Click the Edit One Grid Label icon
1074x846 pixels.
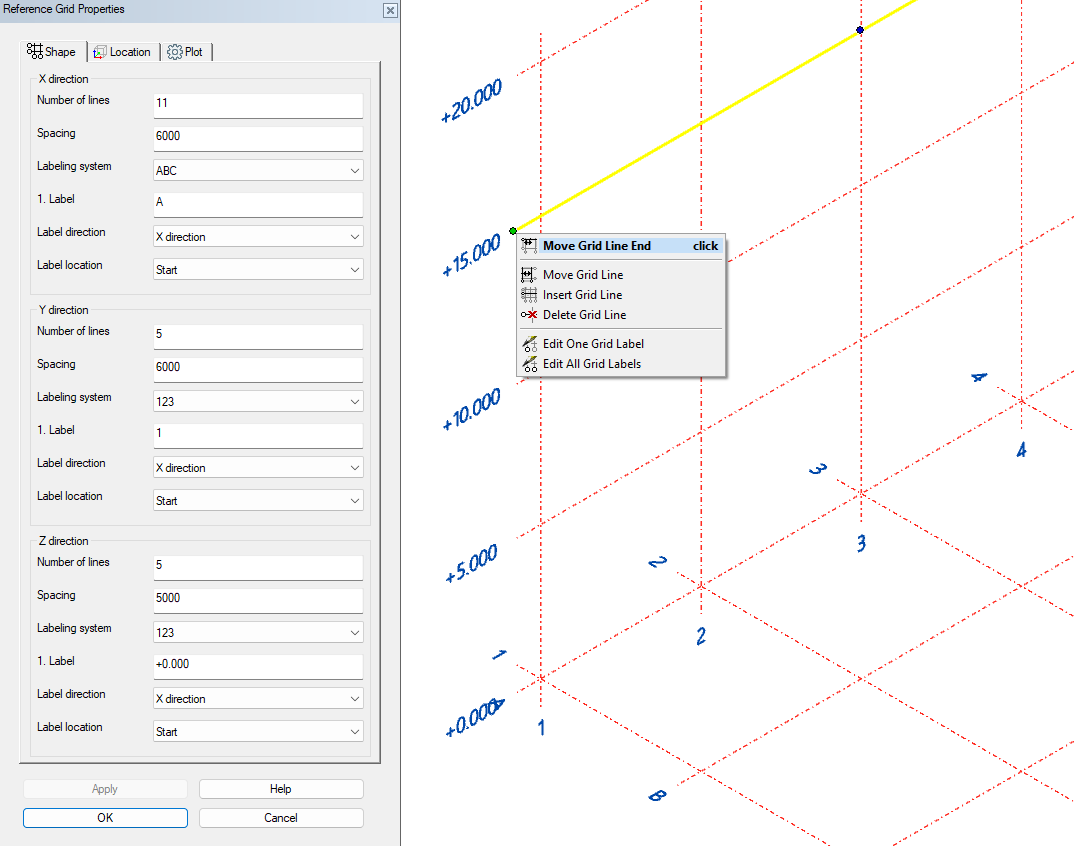530,344
